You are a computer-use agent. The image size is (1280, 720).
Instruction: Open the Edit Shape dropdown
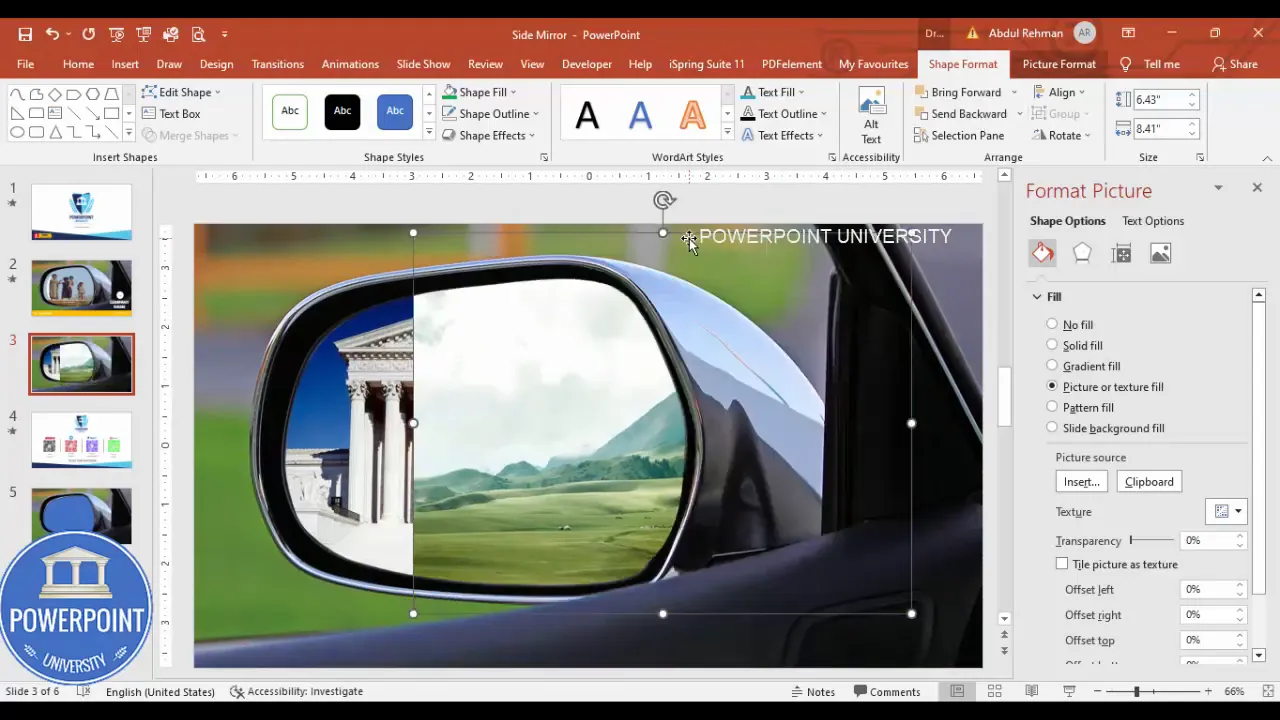click(x=181, y=92)
